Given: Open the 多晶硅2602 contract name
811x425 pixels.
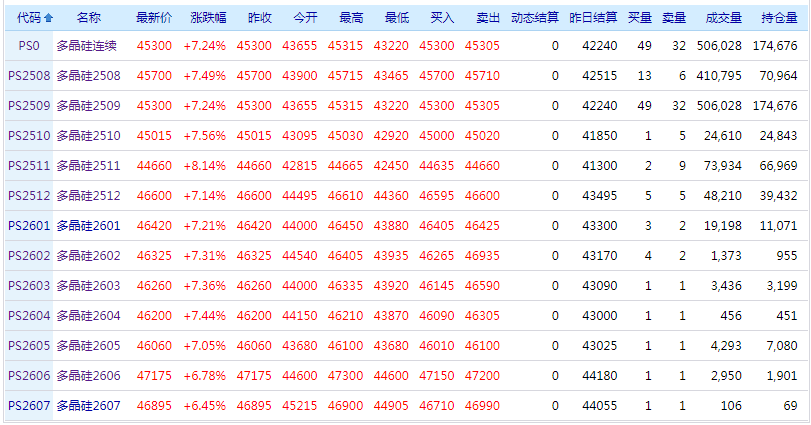Looking at the screenshot, I should pos(88,255).
